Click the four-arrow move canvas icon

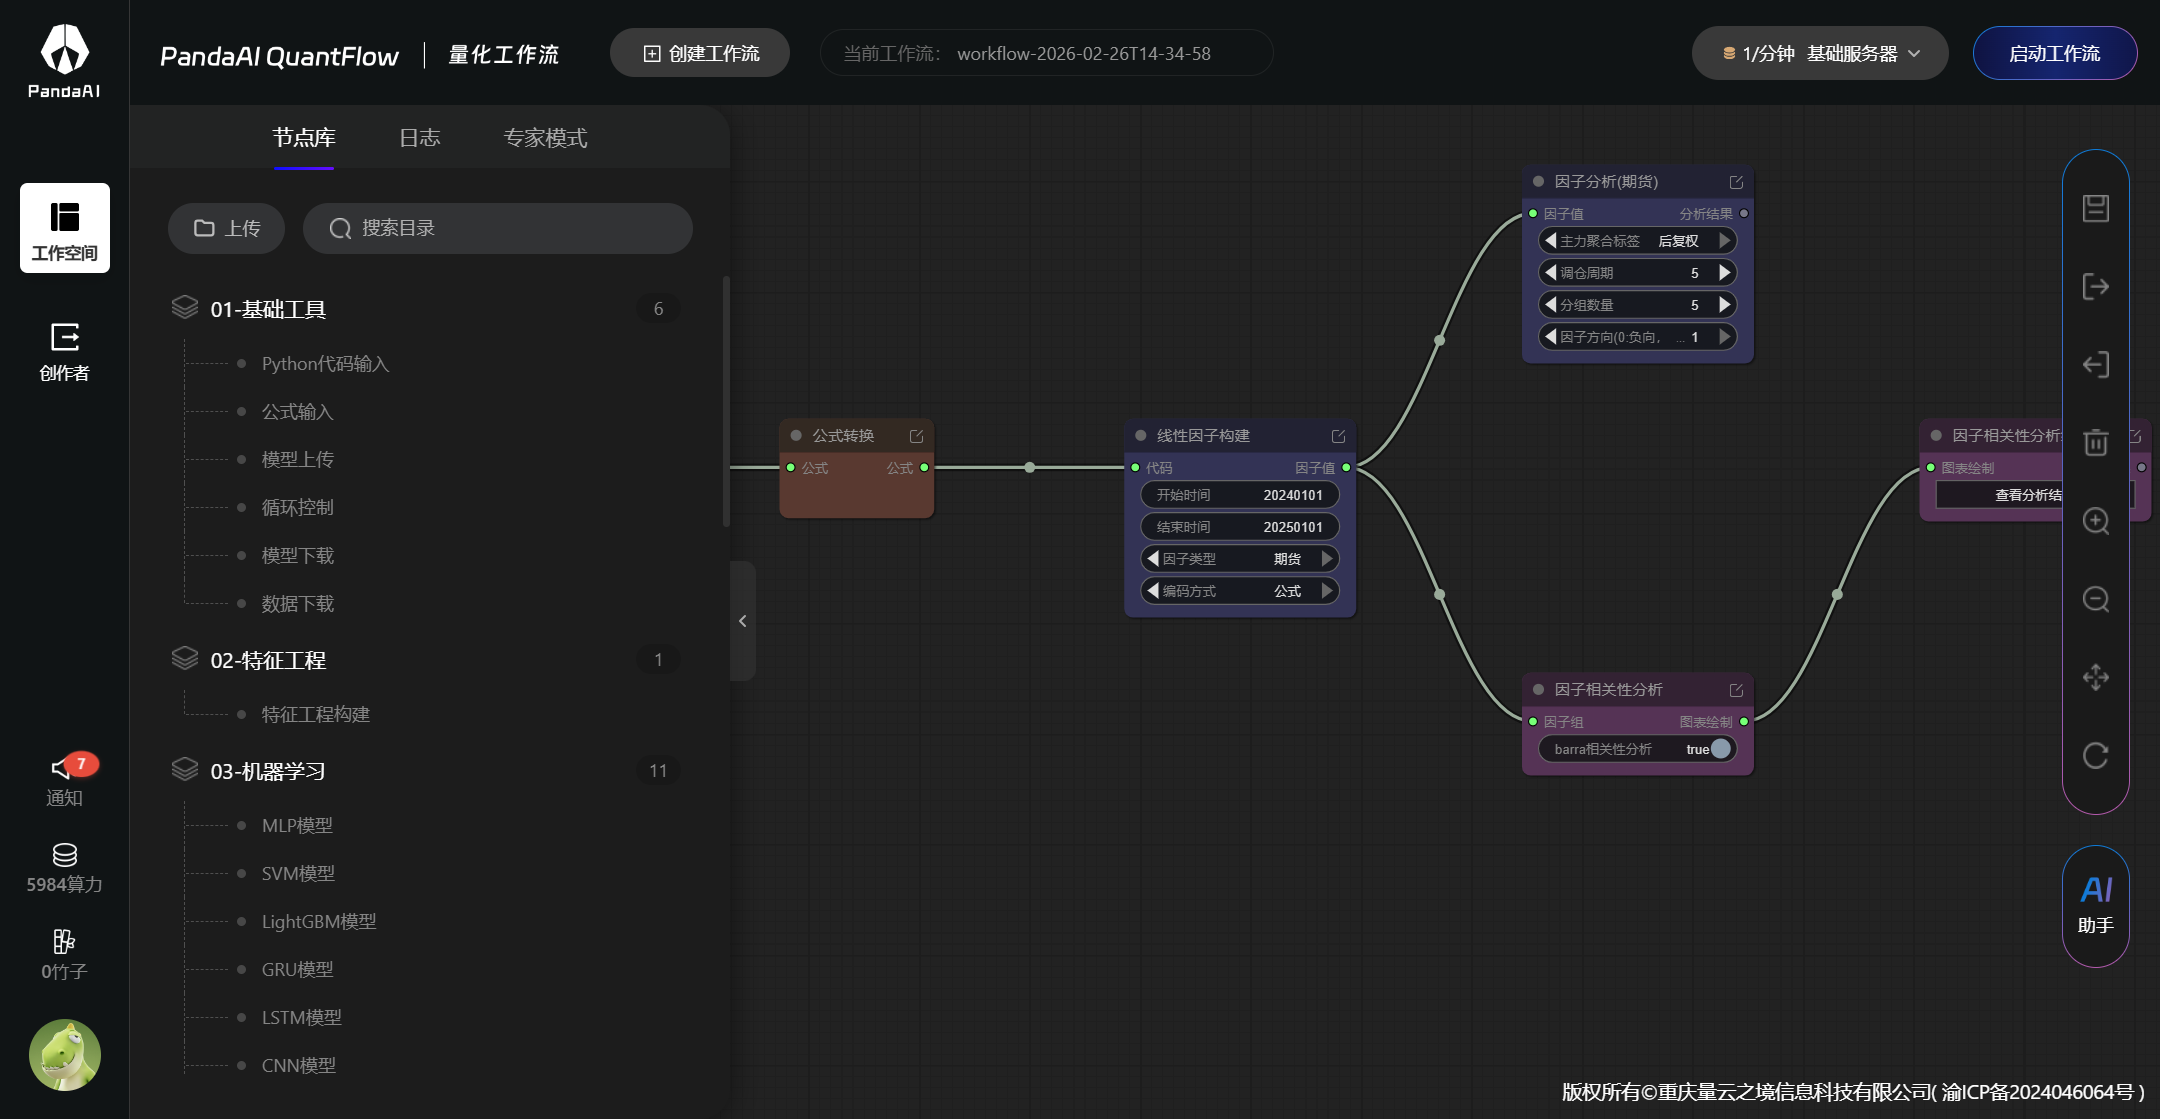tap(2096, 677)
